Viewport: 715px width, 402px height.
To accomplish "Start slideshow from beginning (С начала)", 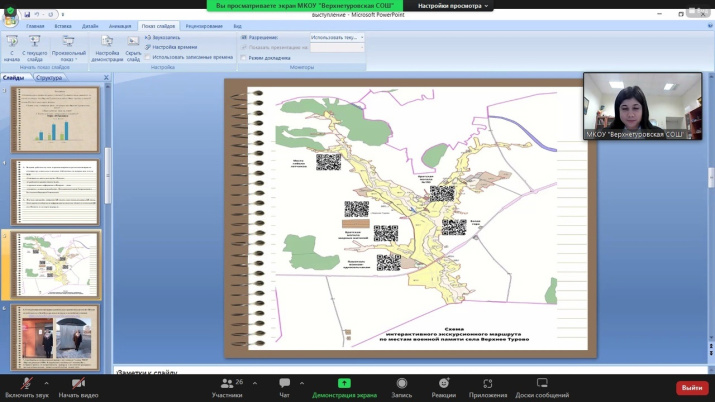I will click(12, 44).
